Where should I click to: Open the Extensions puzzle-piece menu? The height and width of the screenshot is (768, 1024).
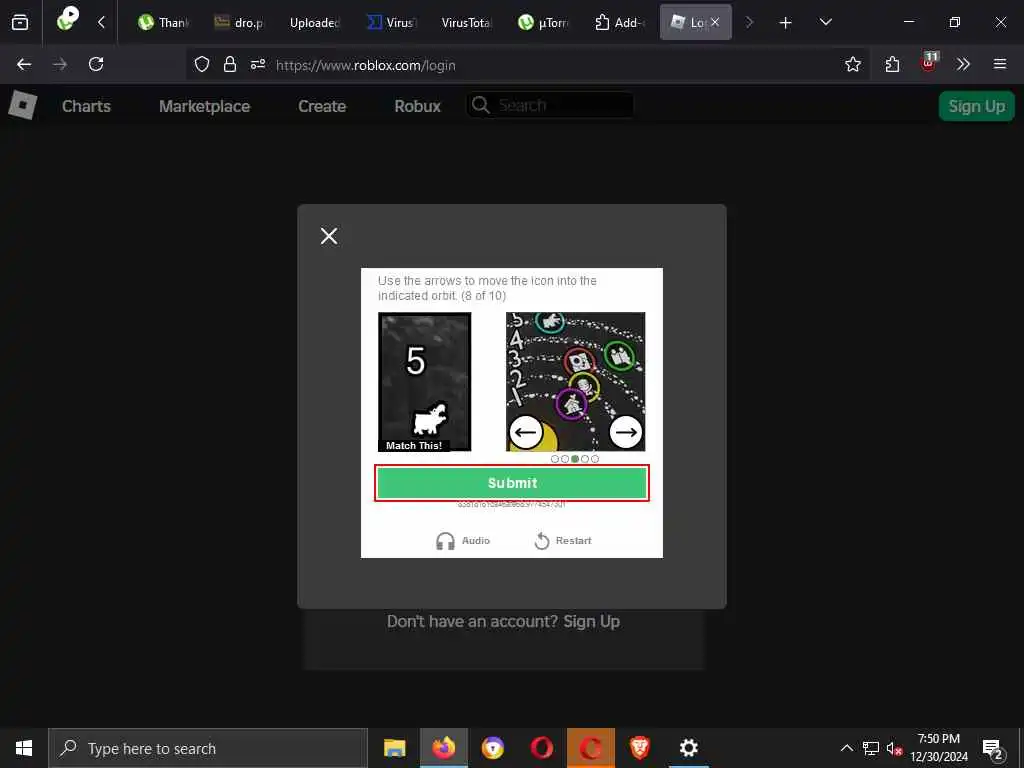pyautogui.click(x=892, y=64)
